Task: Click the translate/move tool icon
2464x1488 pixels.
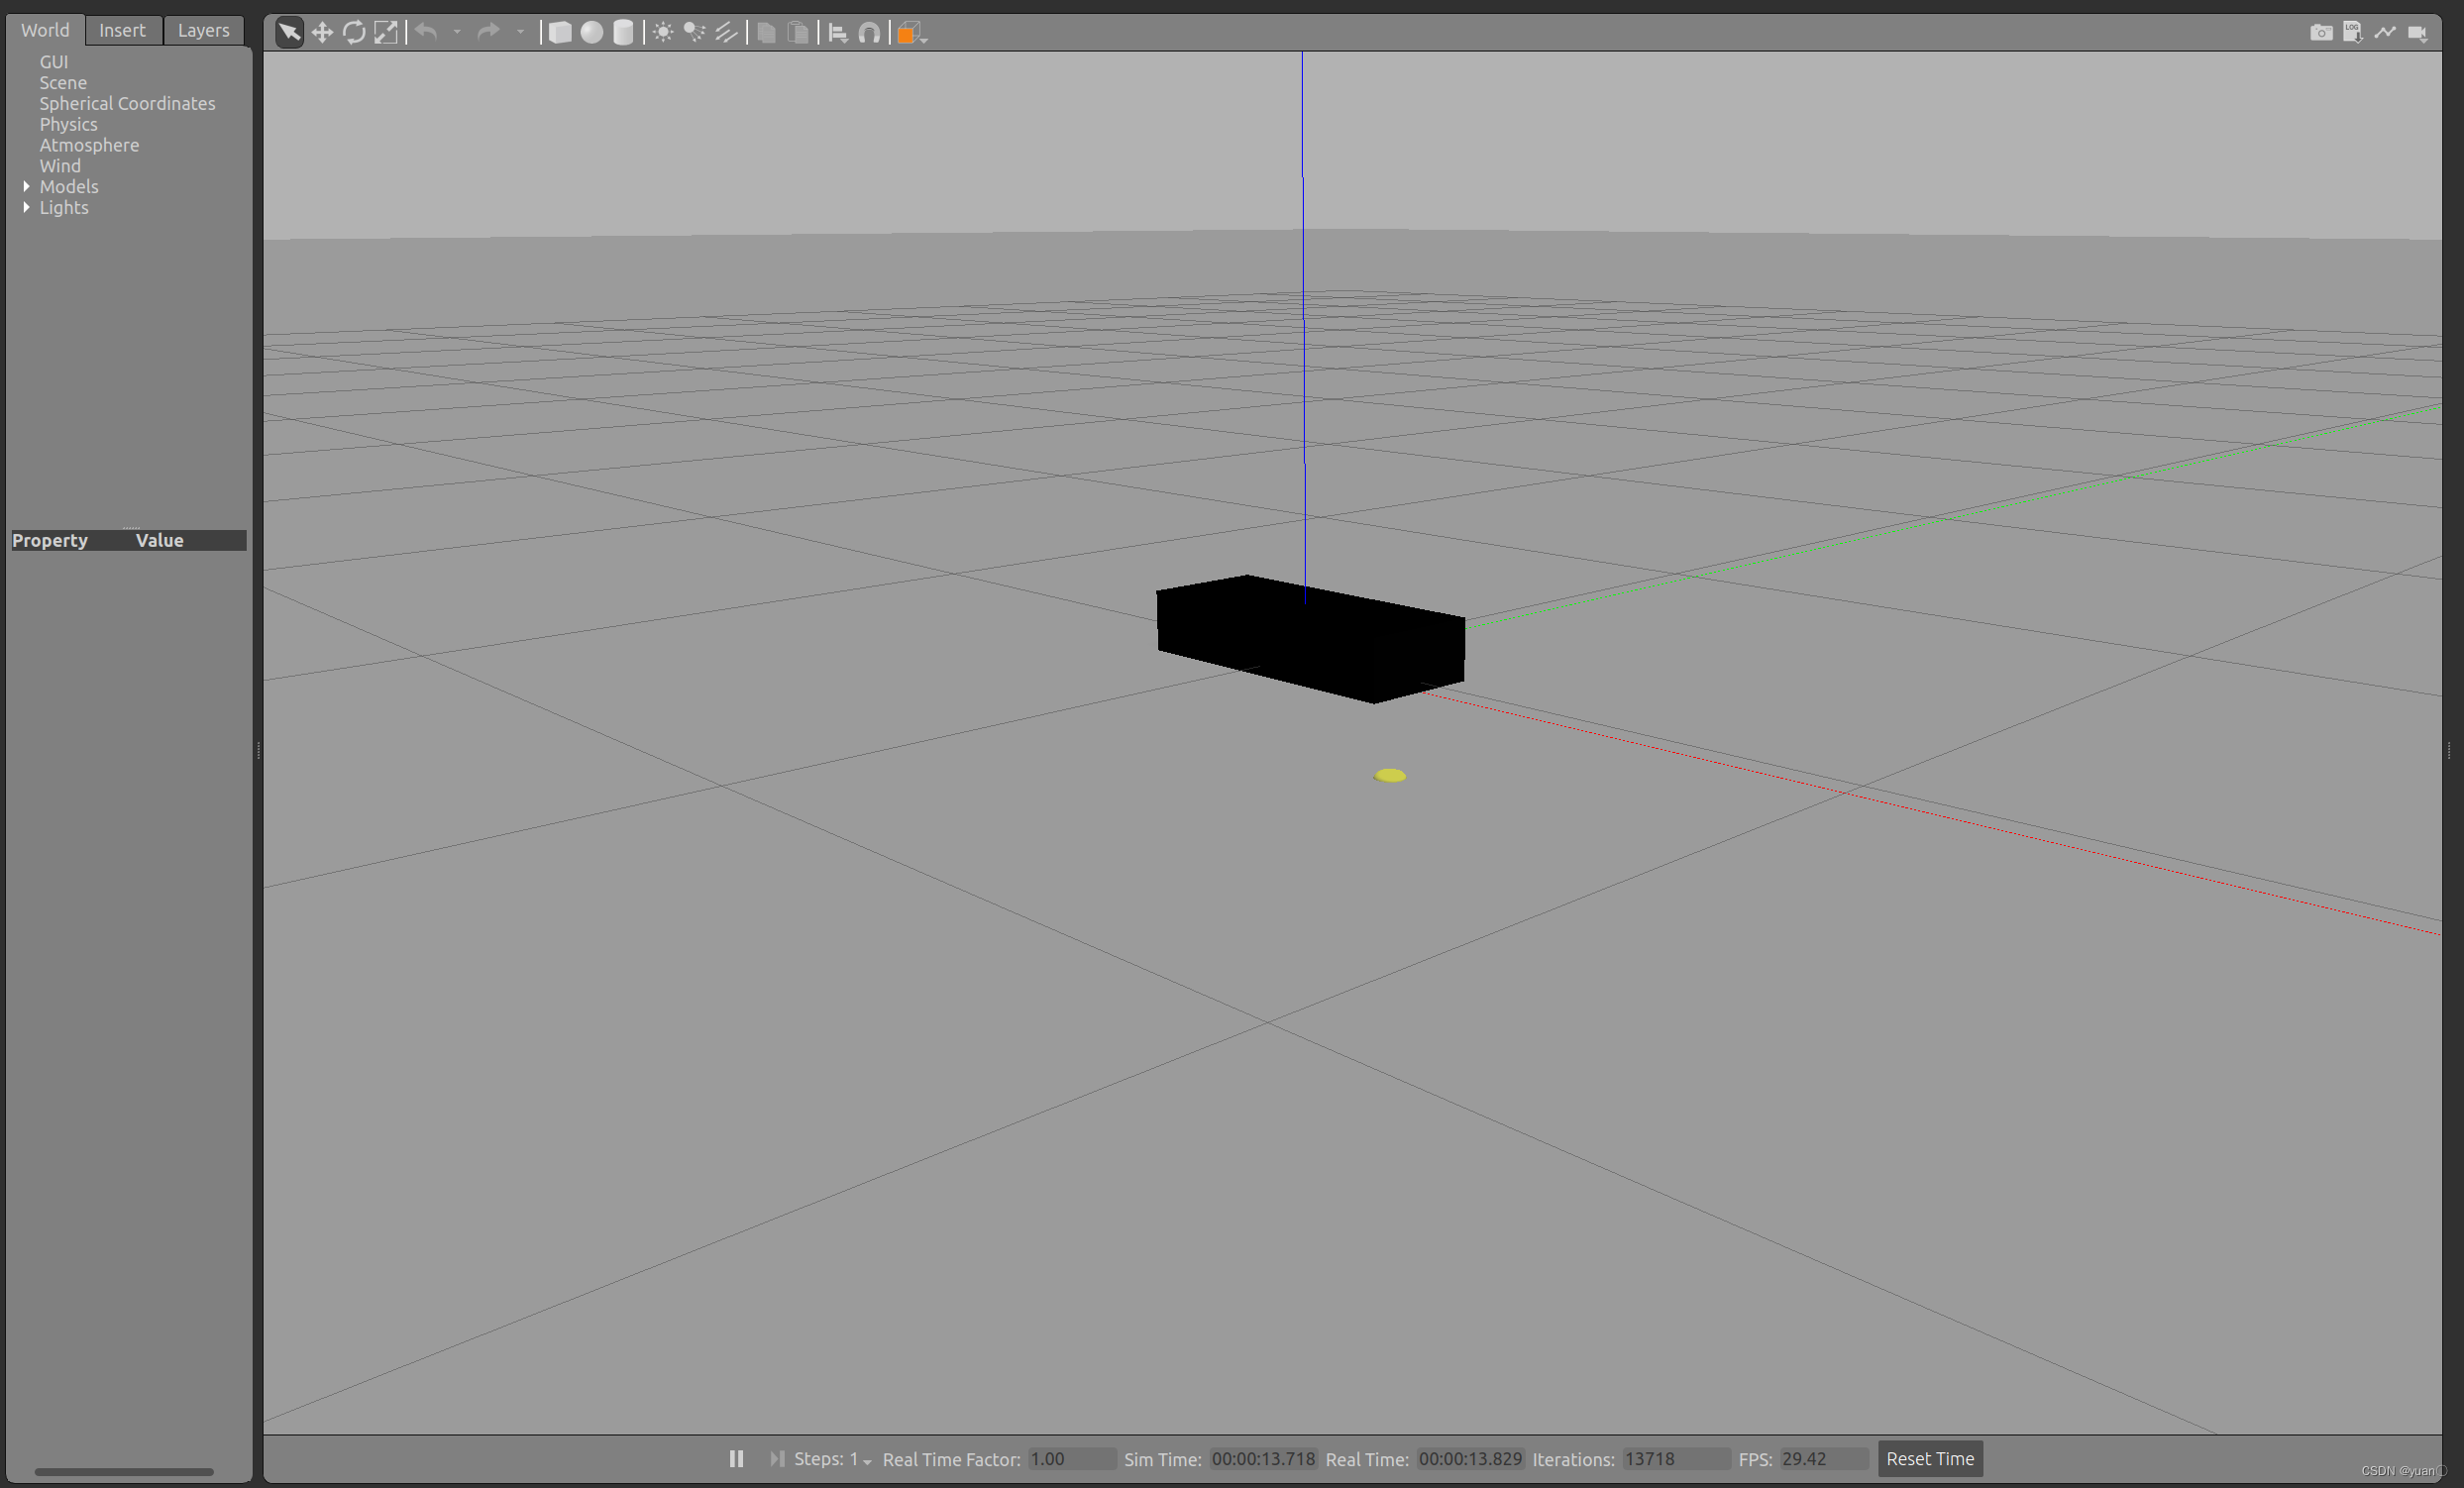Action: point(320,32)
